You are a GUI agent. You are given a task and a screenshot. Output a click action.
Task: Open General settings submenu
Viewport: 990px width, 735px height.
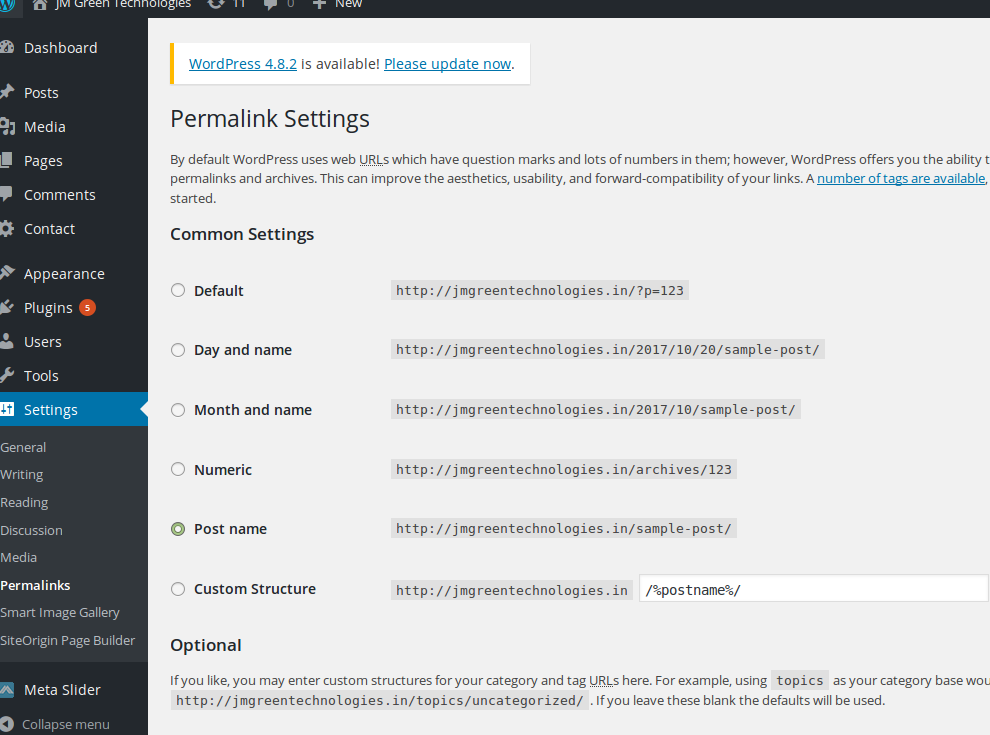coord(23,447)
